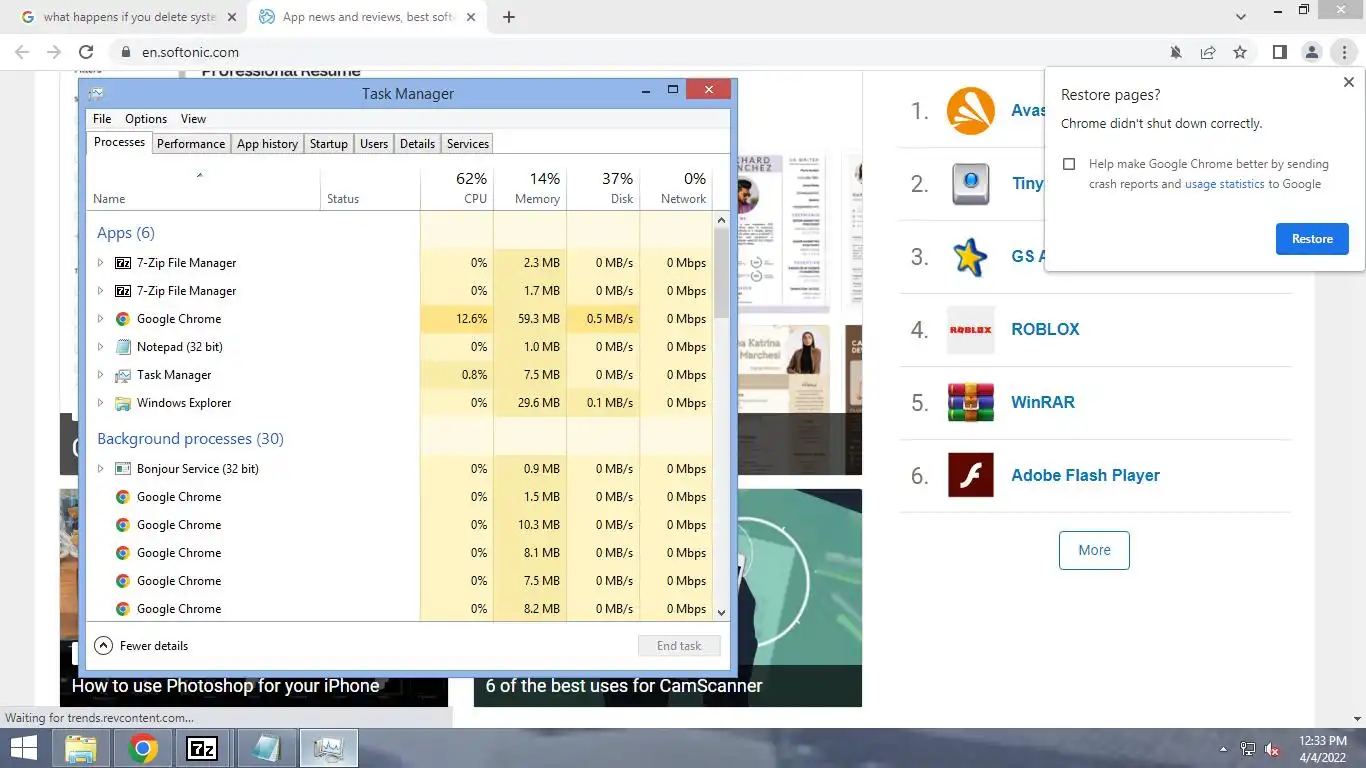
Task: Switch to the 'what happens if you delete' tab
Action: tap(129, 17)
